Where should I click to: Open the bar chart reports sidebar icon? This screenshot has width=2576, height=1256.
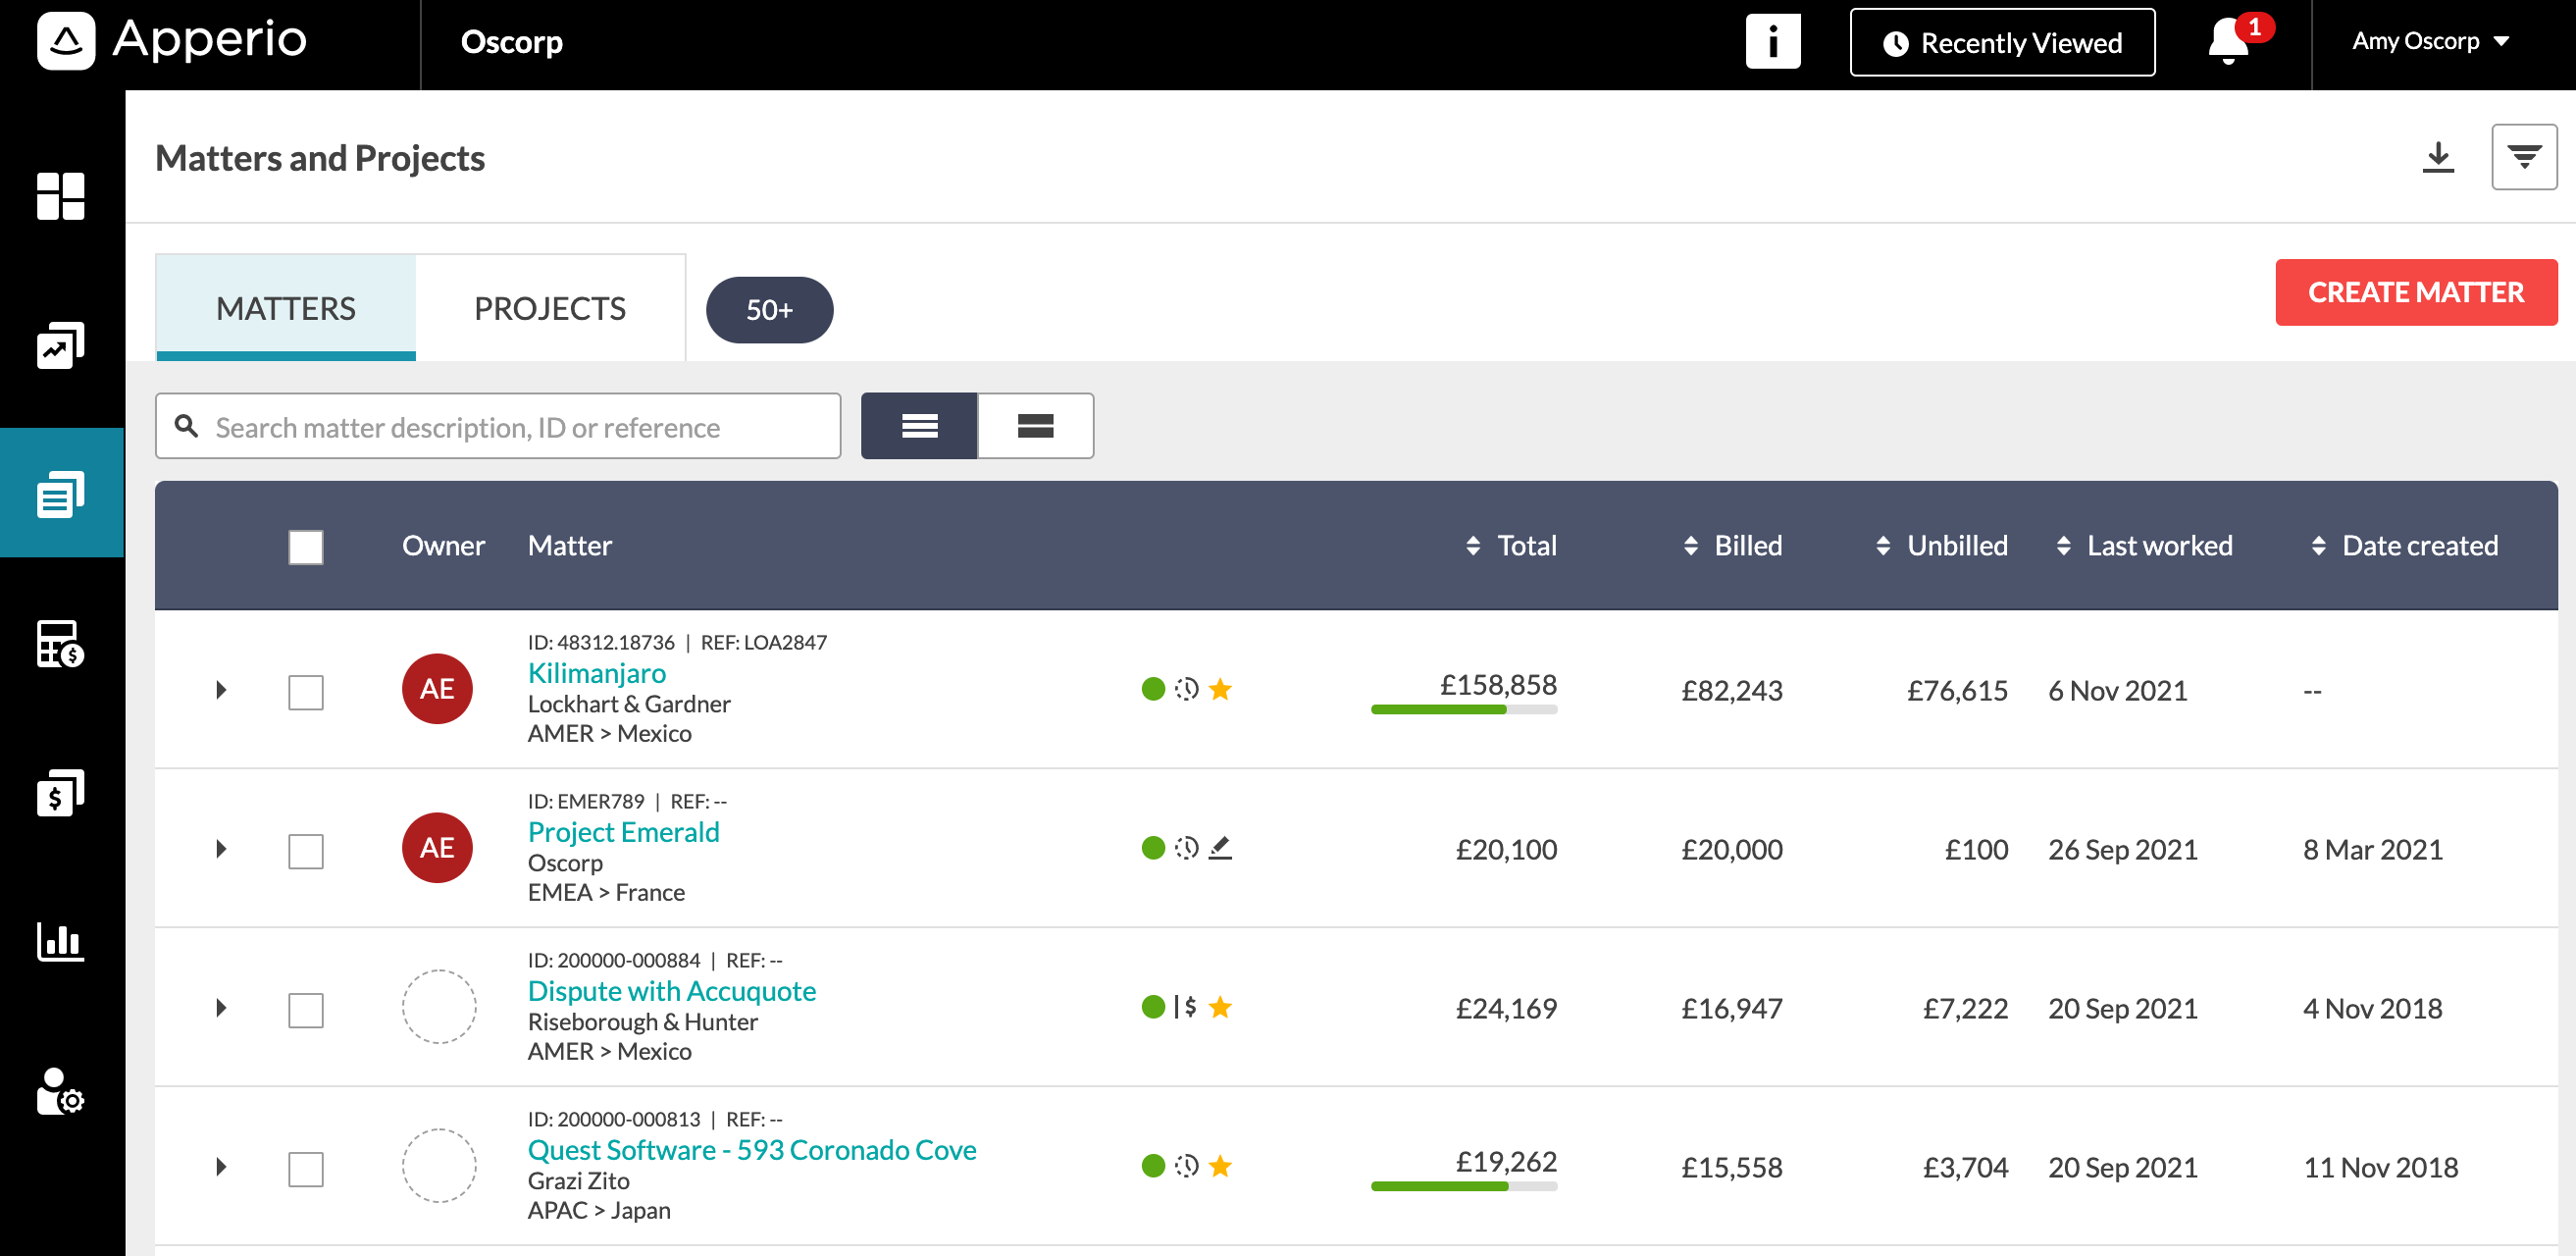pos(61,941)
